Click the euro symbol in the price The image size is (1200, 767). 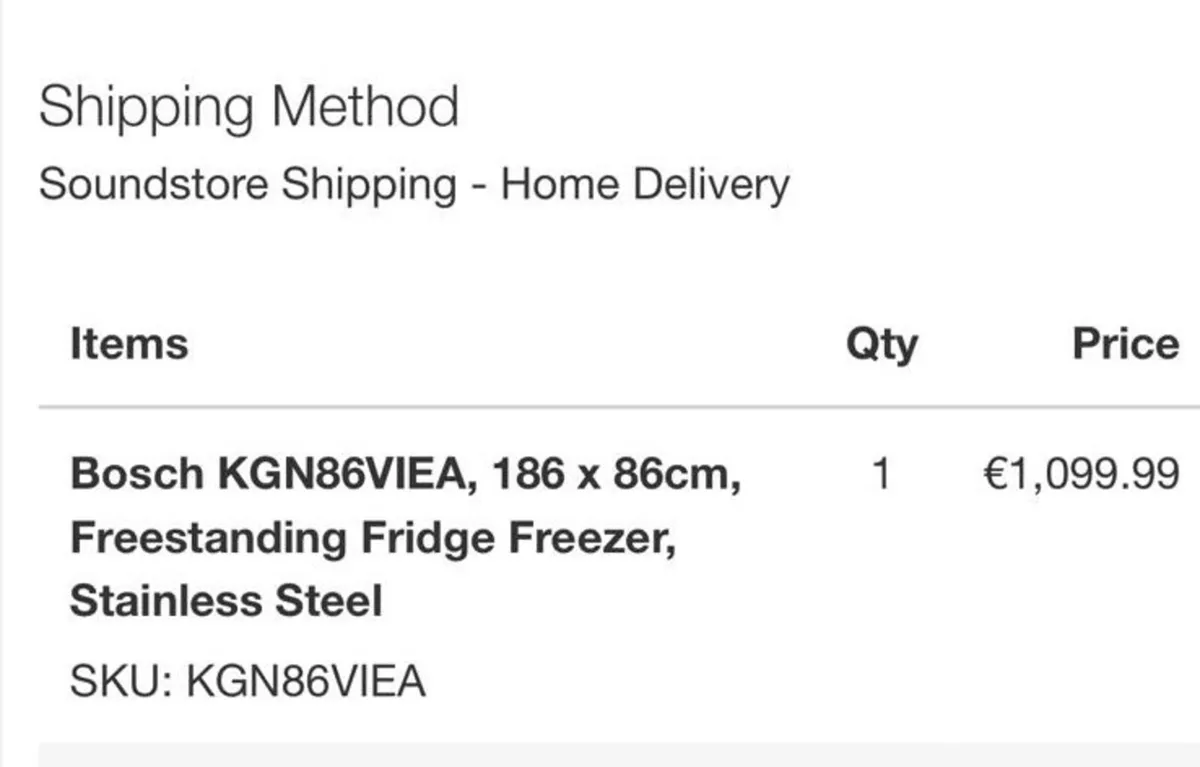995,475
